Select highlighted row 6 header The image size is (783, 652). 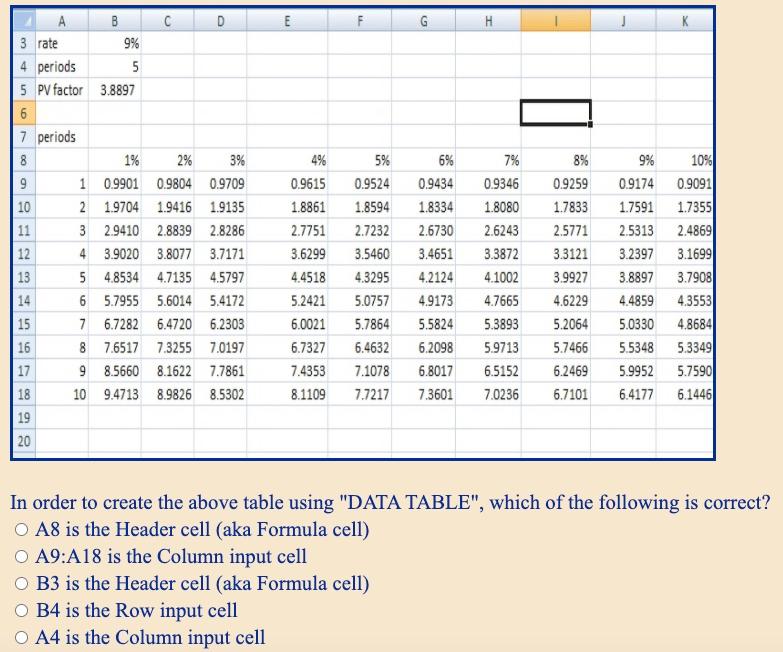pyautogui.click(x=23, y=113)
